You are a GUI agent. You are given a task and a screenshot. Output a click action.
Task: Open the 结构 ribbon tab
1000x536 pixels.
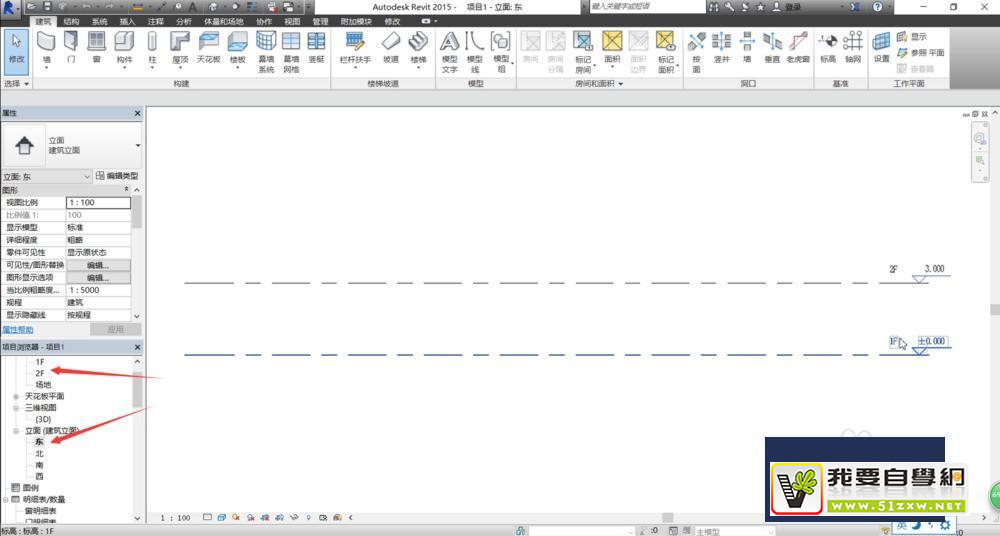click(71, 21)
